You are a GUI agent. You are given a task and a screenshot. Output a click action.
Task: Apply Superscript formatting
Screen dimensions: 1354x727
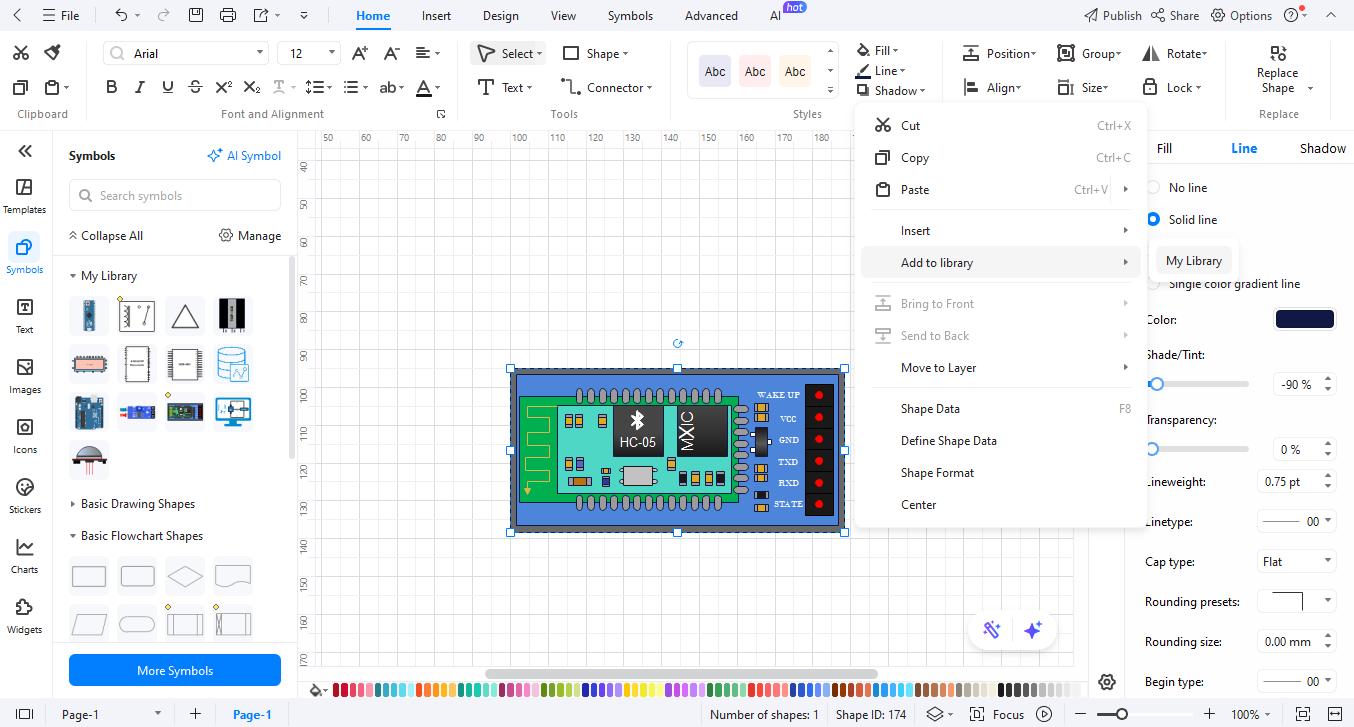[x=224, y=87]
